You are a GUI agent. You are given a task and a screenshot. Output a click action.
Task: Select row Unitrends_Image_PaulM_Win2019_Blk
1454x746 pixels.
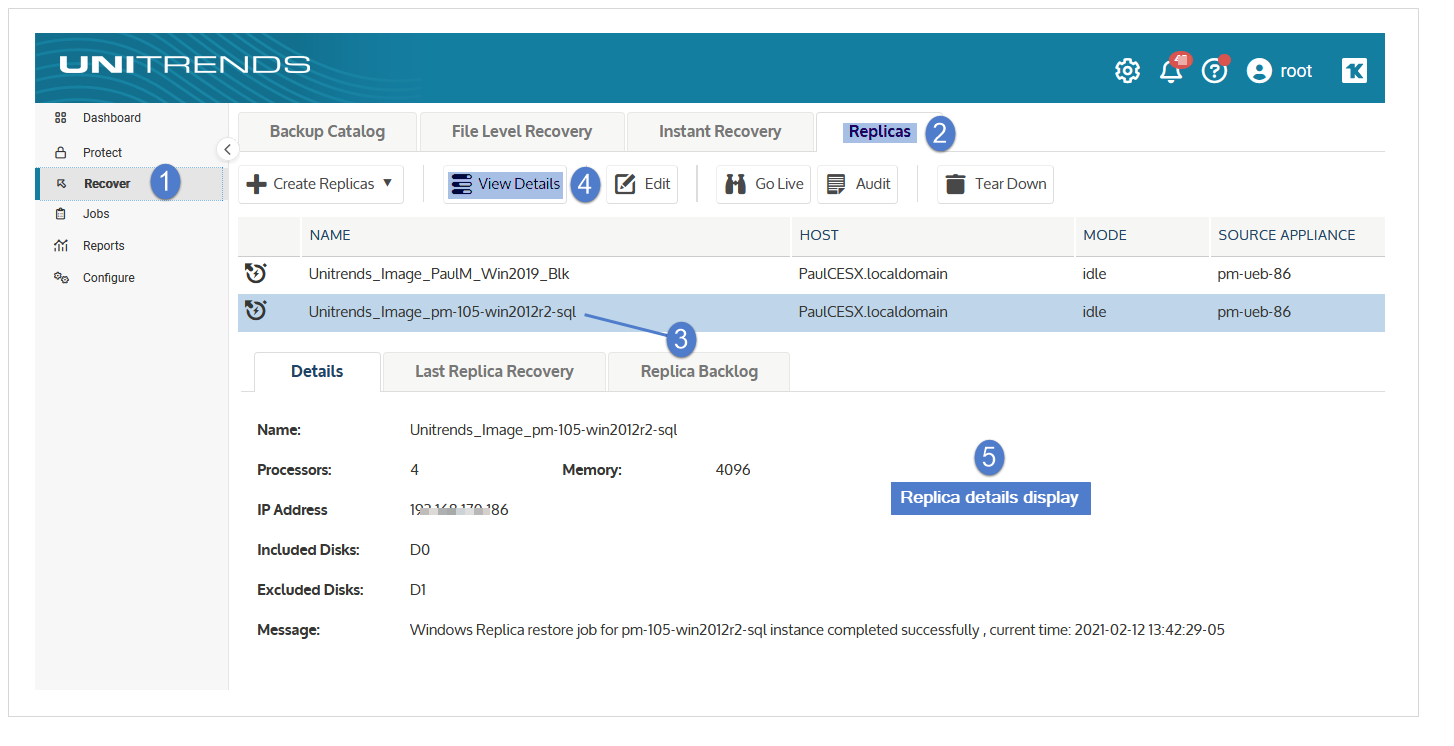point(811,274)
